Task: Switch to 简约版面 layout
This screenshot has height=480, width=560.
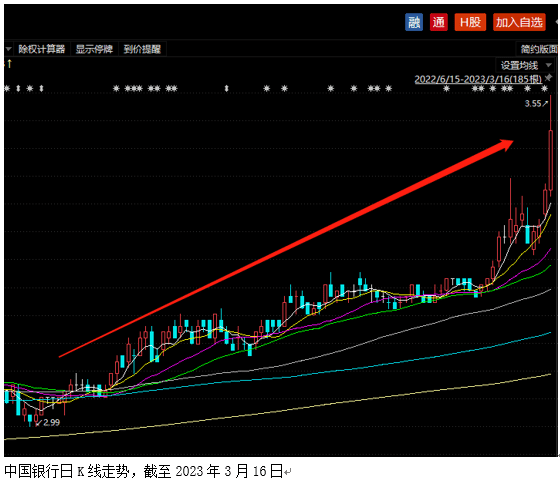Action: (538, 49)
